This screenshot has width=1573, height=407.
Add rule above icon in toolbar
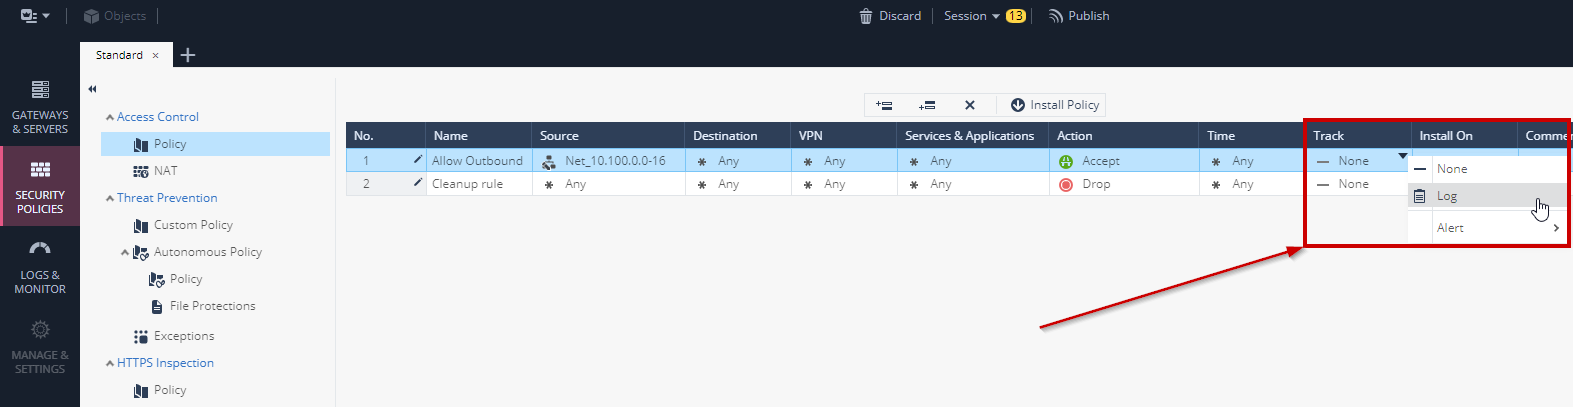pos(884,105)
